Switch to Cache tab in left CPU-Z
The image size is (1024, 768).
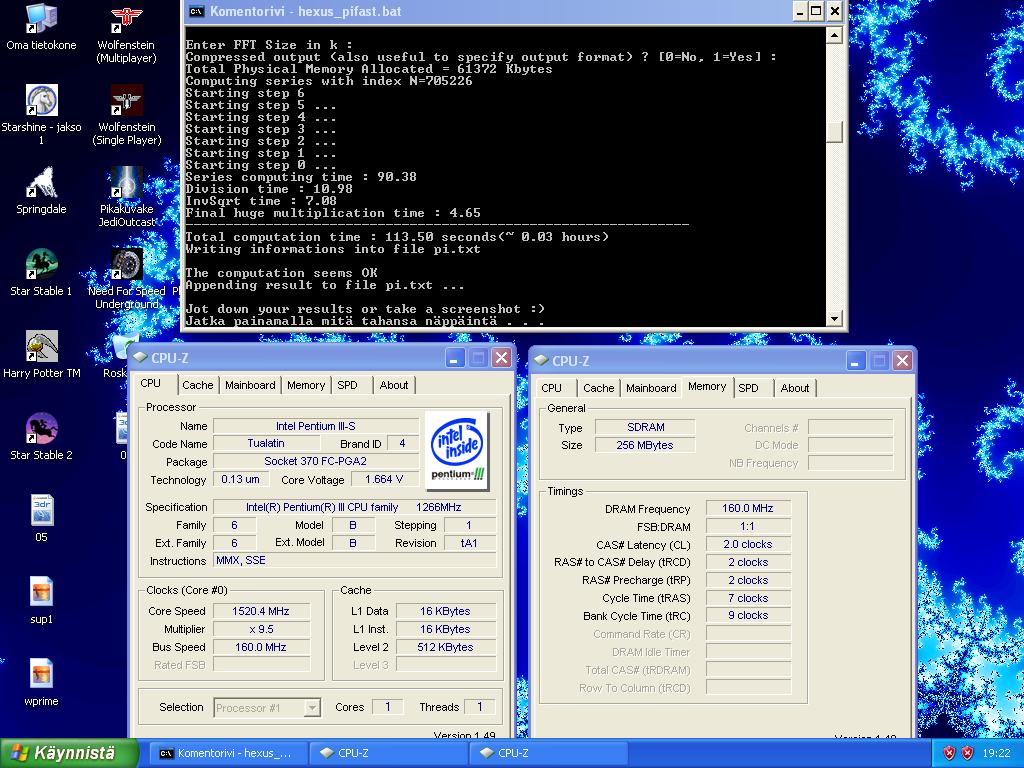point(197,385)
